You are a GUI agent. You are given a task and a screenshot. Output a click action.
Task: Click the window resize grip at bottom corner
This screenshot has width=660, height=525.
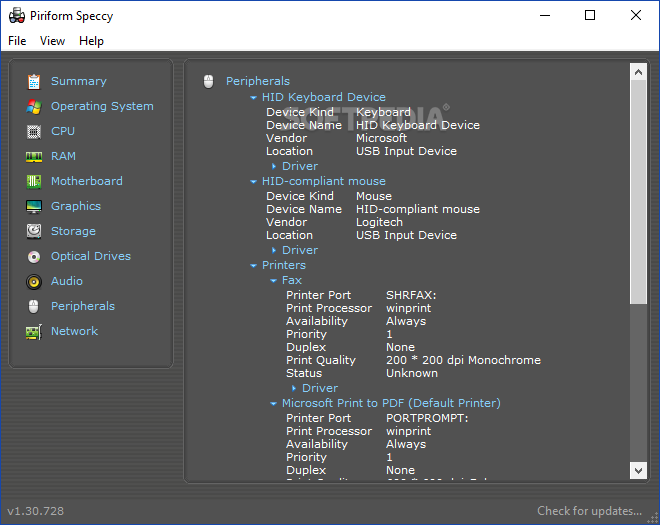653,518
